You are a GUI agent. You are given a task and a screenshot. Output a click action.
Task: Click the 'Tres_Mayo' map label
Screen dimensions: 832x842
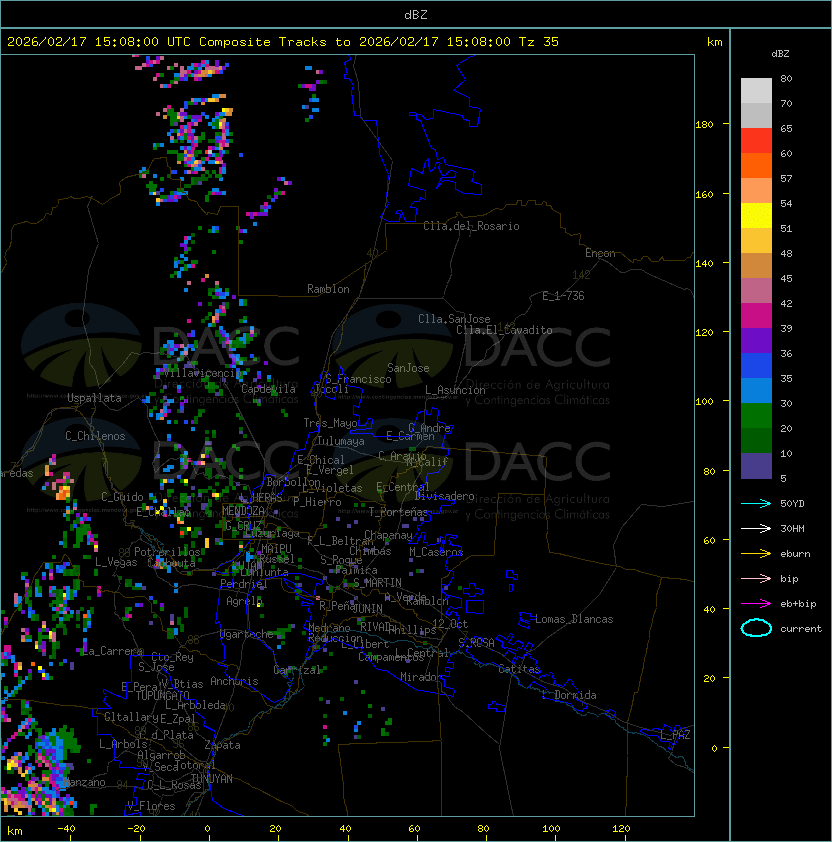[x=330, y=423]
